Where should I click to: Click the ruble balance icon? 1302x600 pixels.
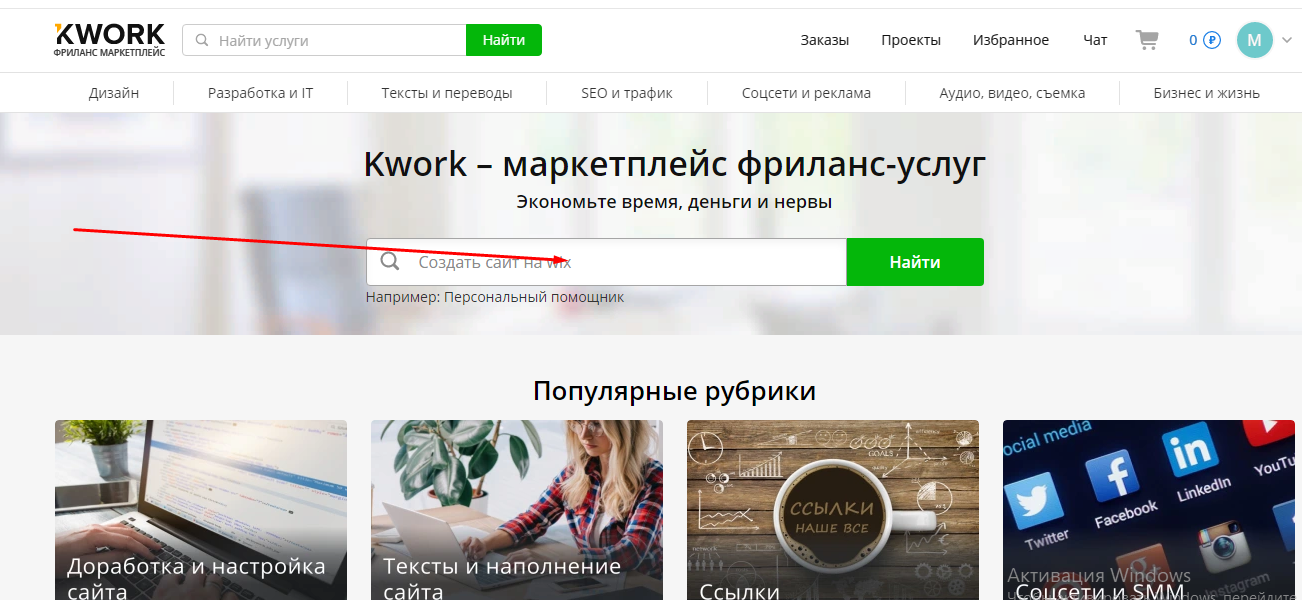click(x=1212, y=40)
